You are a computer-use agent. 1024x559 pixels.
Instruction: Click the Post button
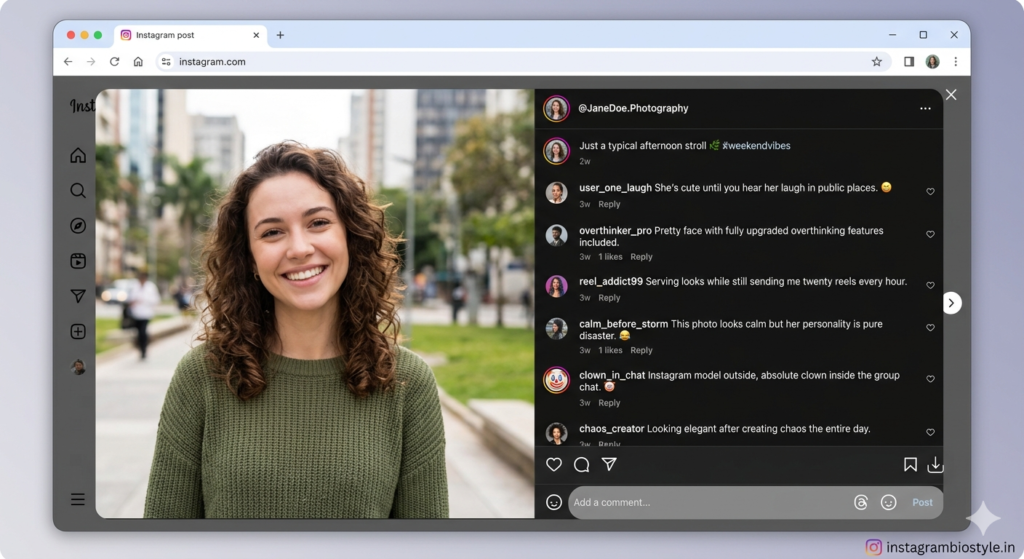[922, 502]
